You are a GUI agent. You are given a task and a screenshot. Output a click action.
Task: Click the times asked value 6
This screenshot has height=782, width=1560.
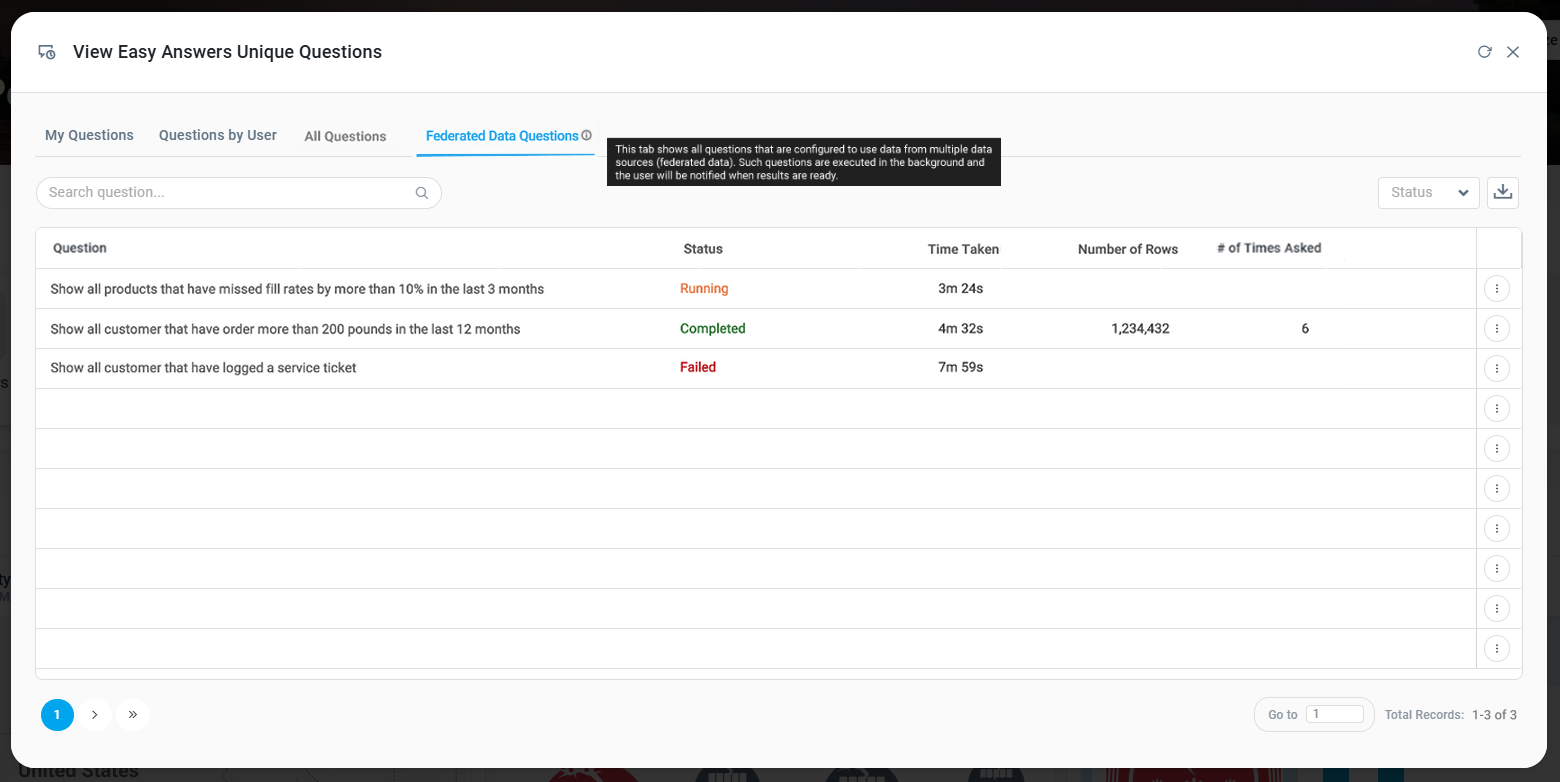click(1305, 328)
